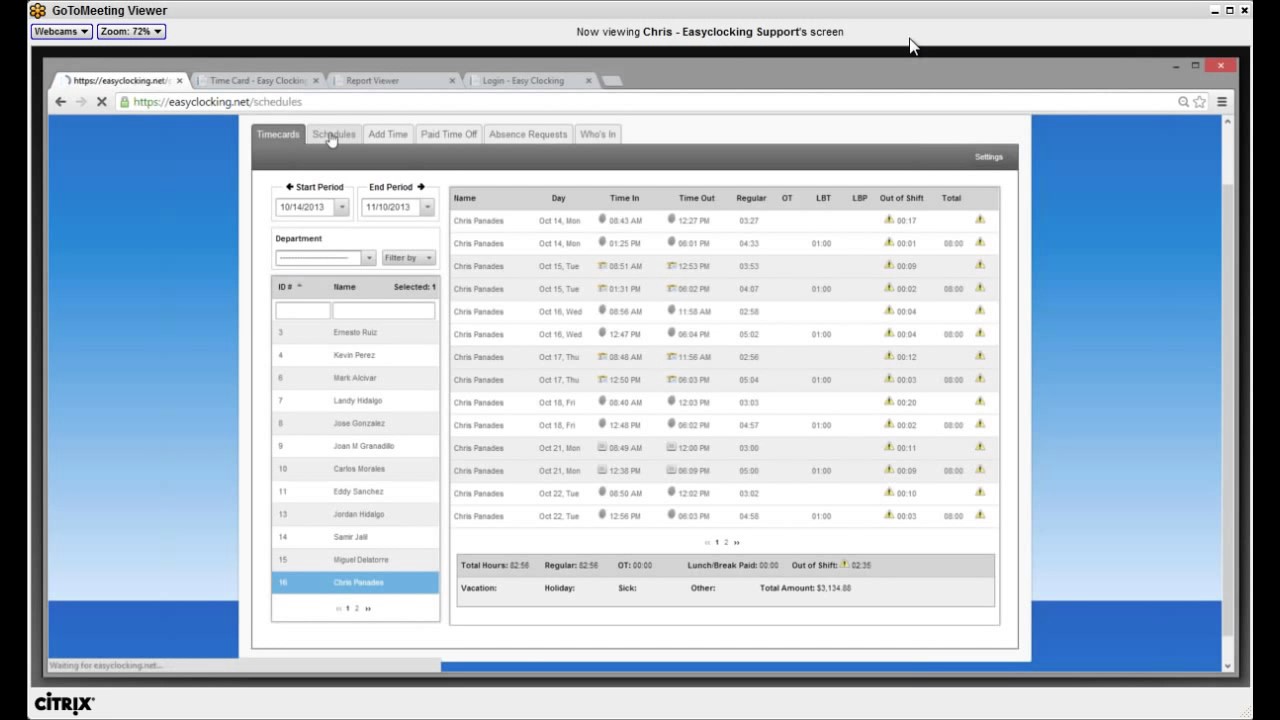This screenshot has width=1280, height=720.
Task: Select highlighted employee Chris Panades in list
Action: (x=355, y=582)
